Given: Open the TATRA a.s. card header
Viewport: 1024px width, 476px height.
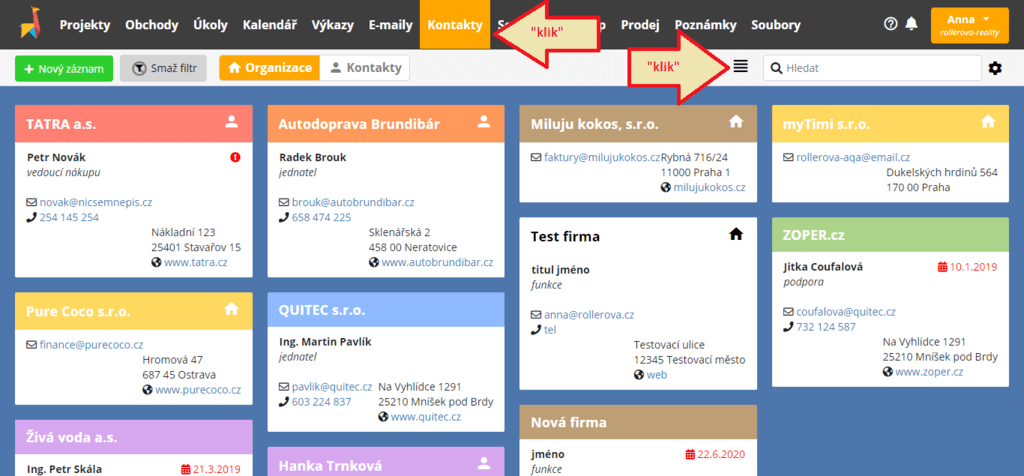Looking at the screenshot, I should [133, 123].
